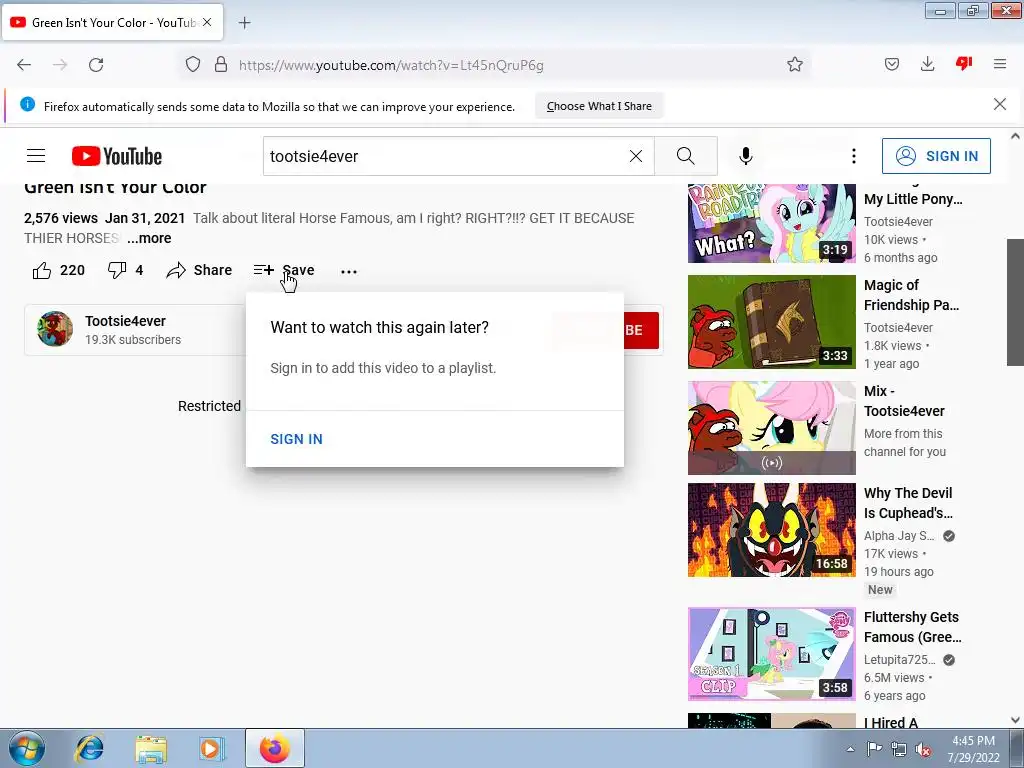Click the partly hidden red Subscribe button
Viewport: 1024px width, 768px height.
click(641, 330)
